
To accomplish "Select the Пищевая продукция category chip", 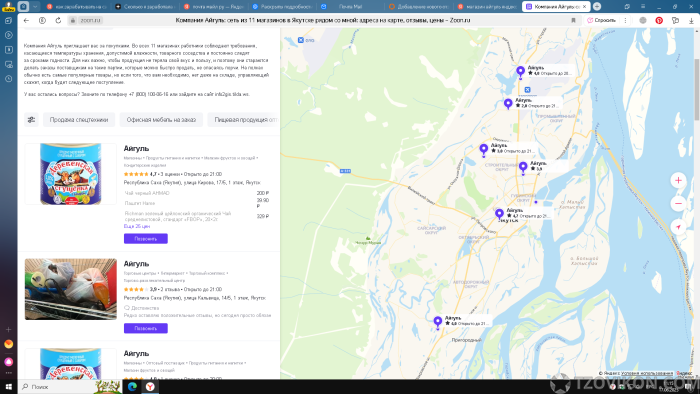I will 244,120.
